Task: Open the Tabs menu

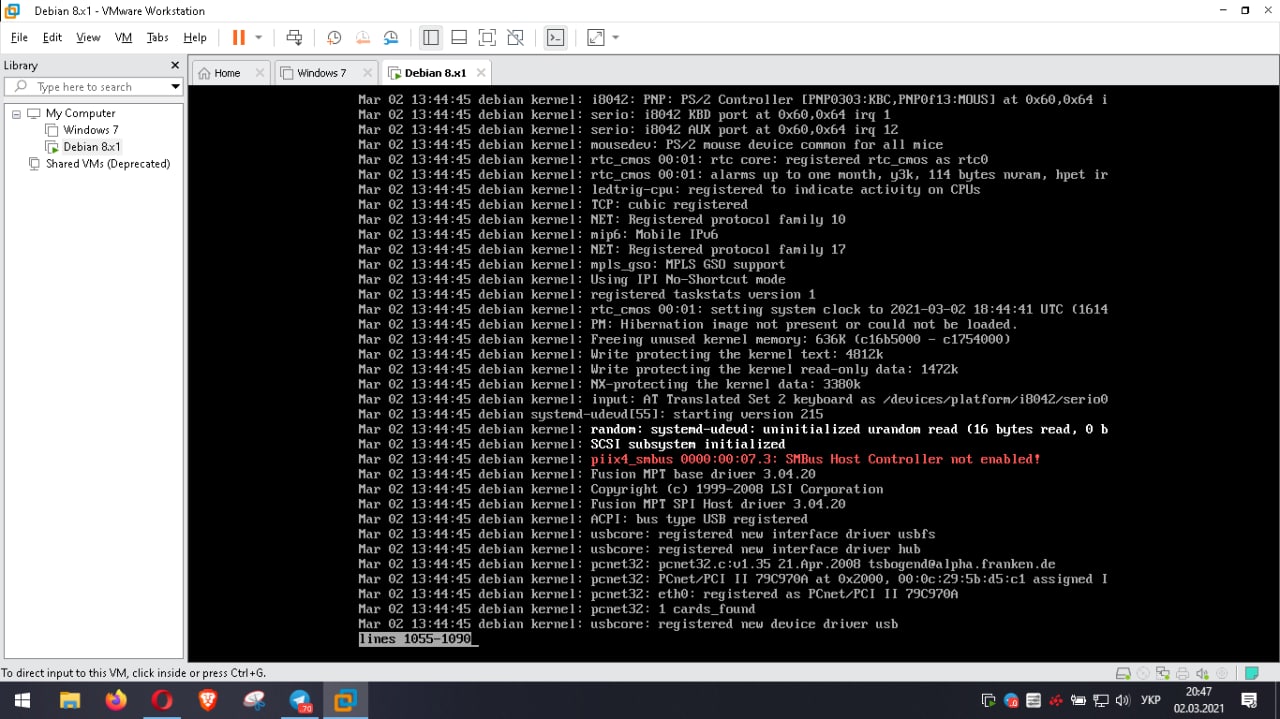Action: coord(157,37)
